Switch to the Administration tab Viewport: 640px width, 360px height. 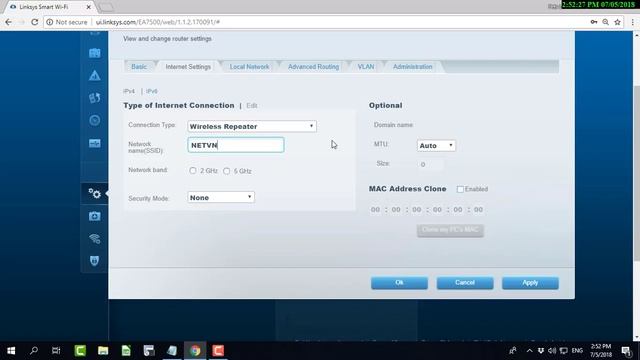[412, 67]
